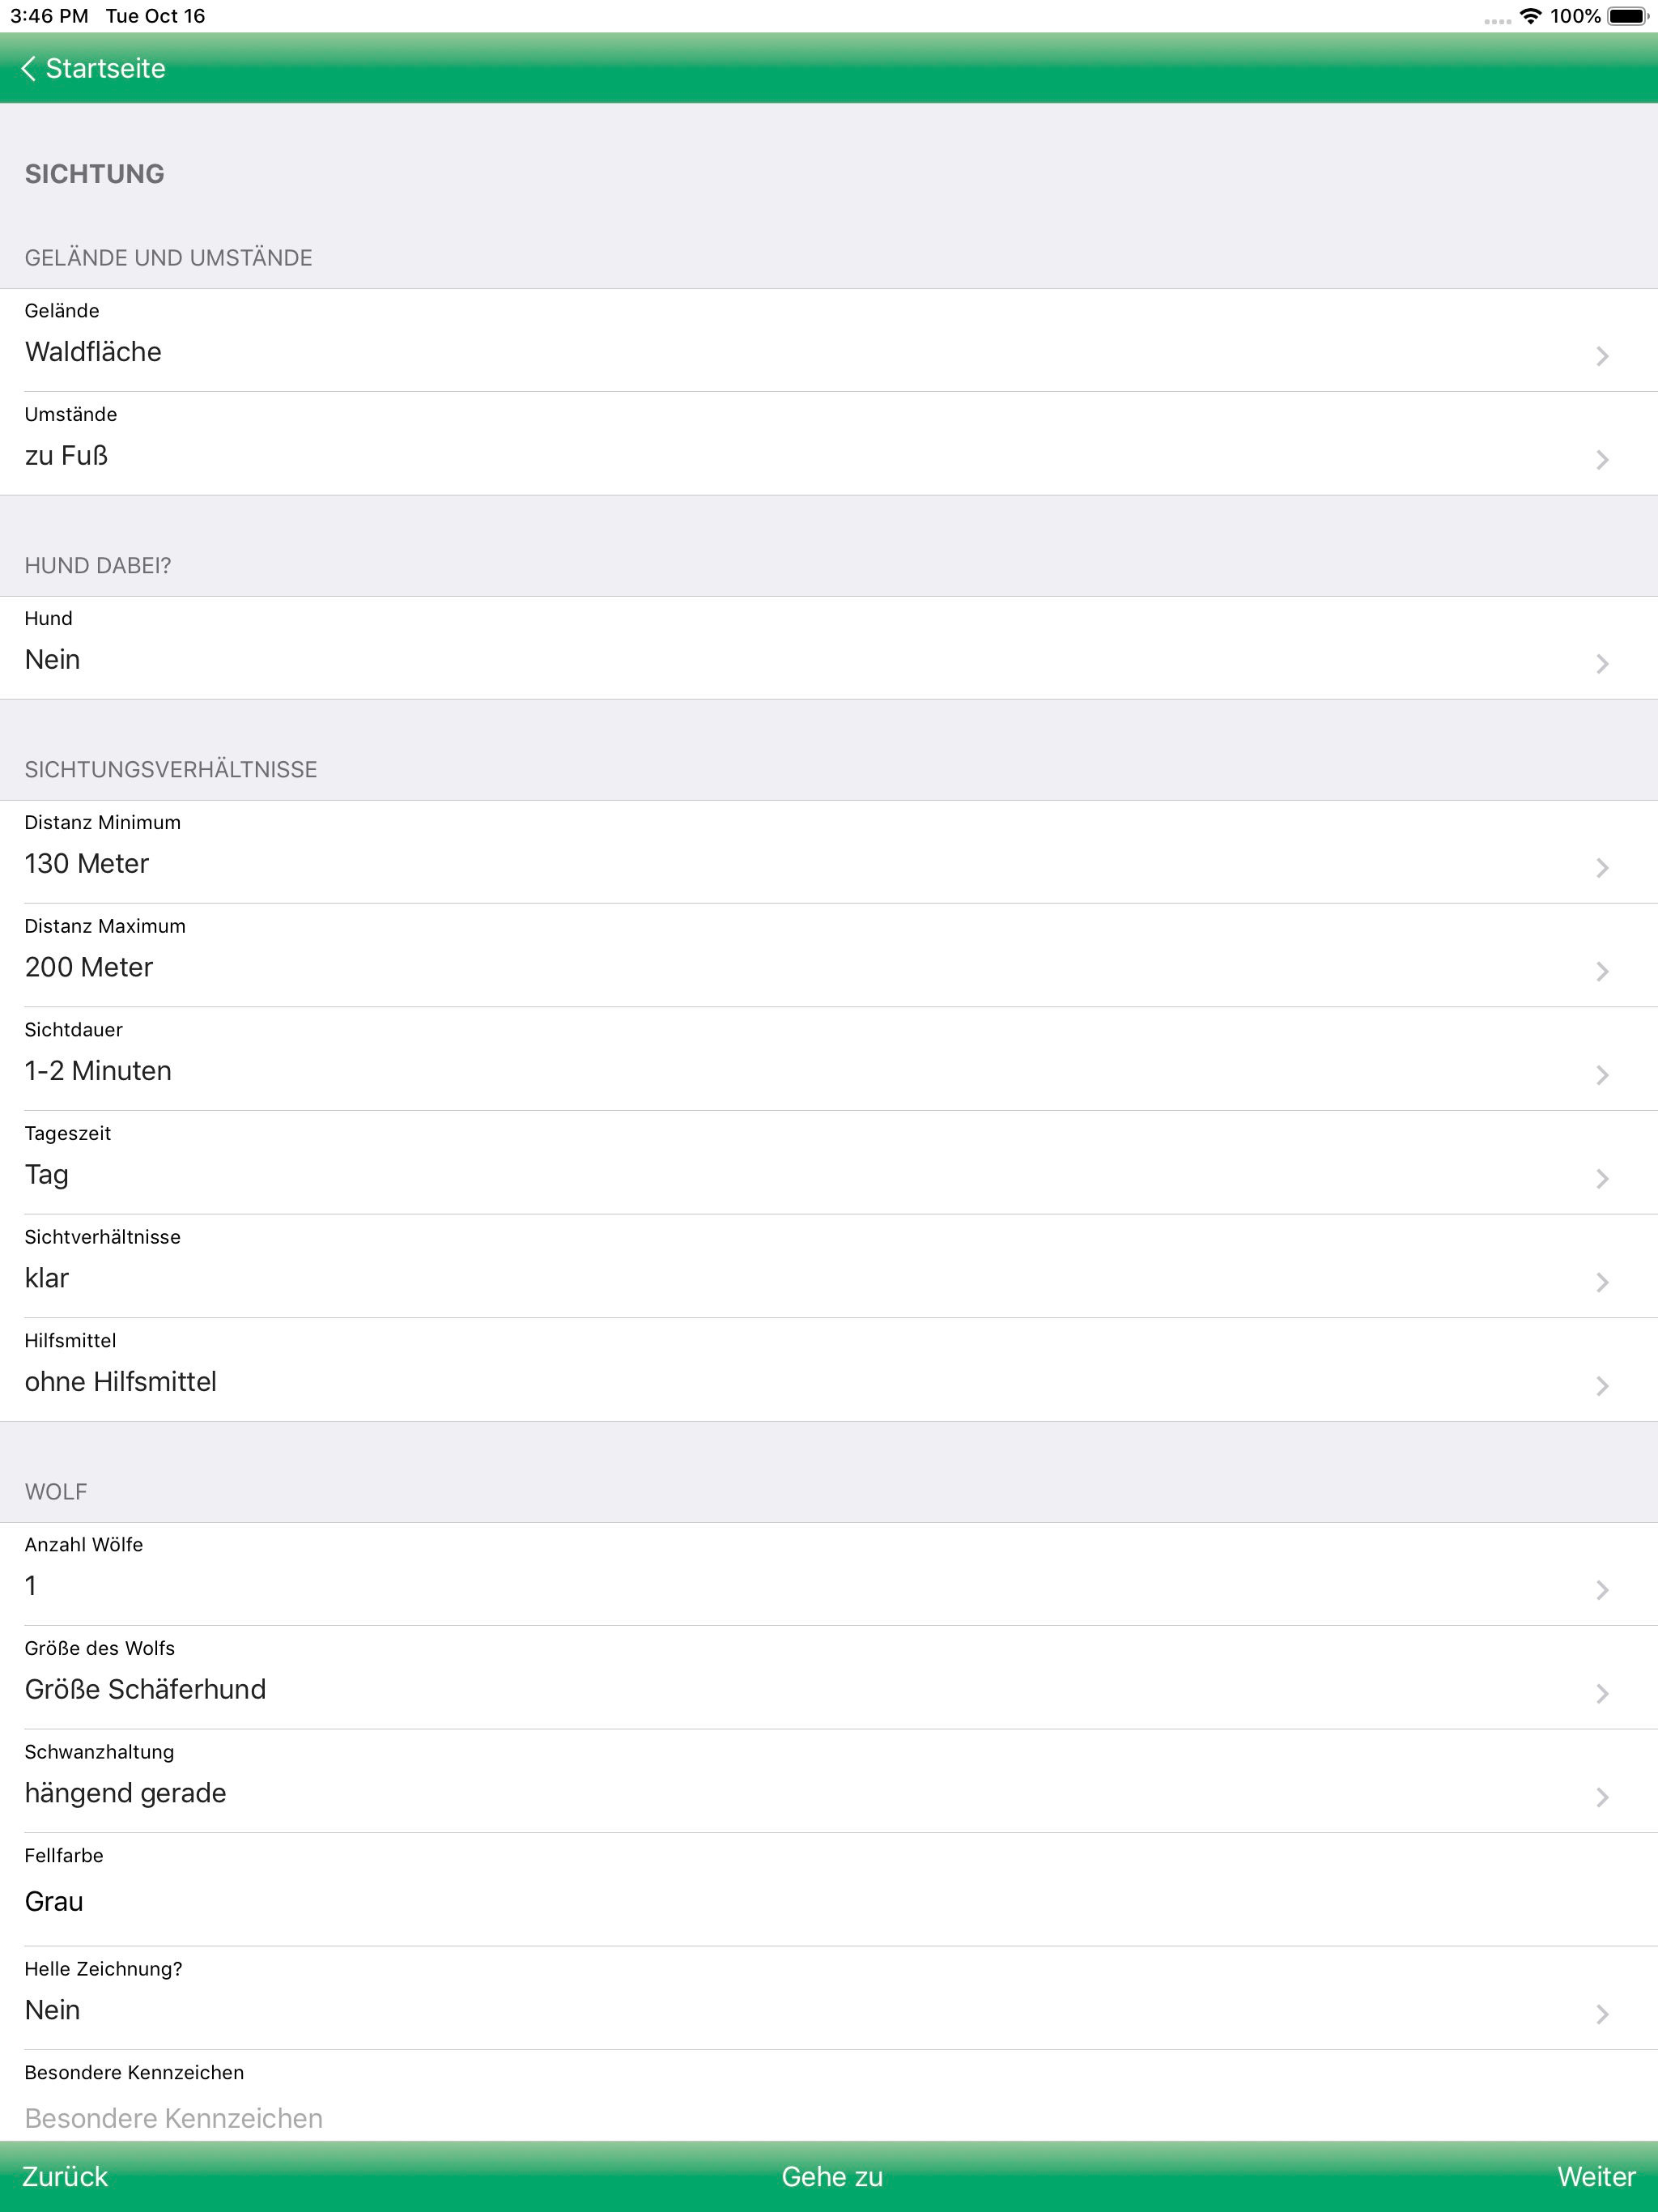This screenshot has height=2212, width=1658.
Task: Open the Gehe zu menu
Action: point(832,2176)
